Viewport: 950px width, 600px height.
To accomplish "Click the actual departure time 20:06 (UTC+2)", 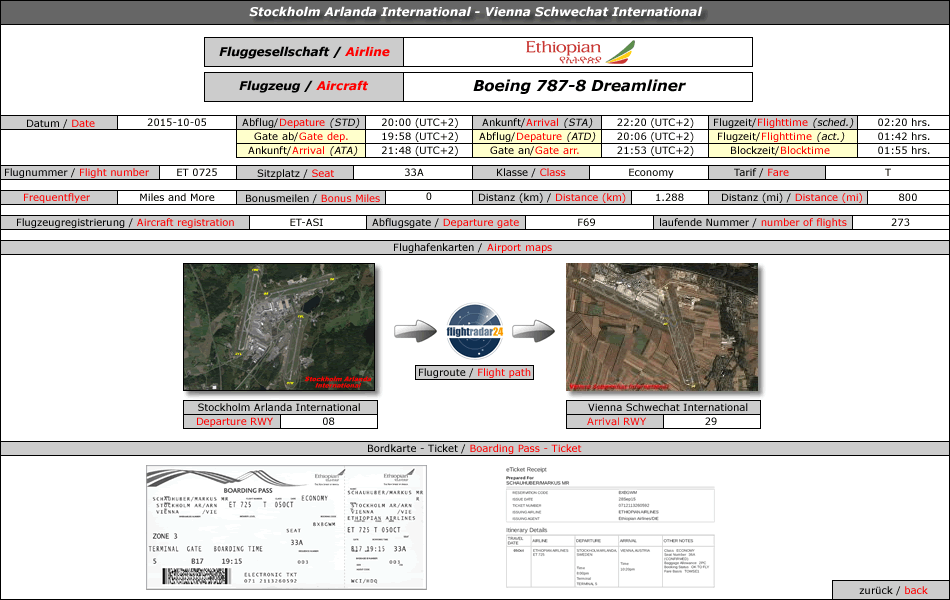I will coord(655,136).
